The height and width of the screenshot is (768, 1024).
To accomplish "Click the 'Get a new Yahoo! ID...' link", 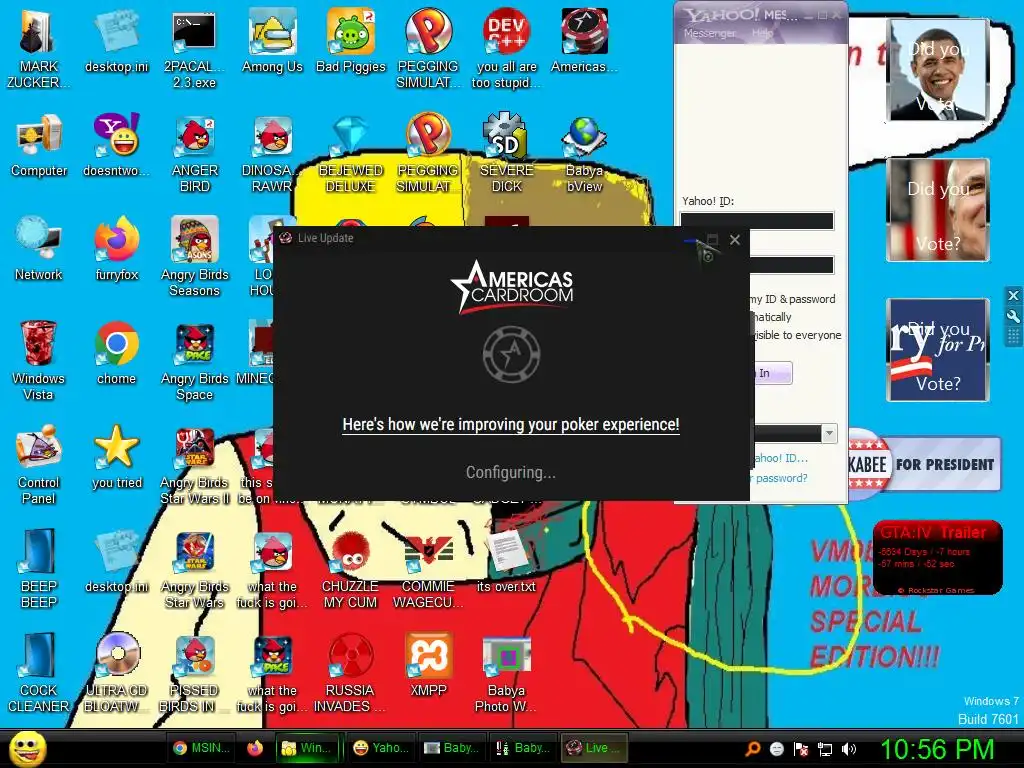I will (x=781, y=458).
